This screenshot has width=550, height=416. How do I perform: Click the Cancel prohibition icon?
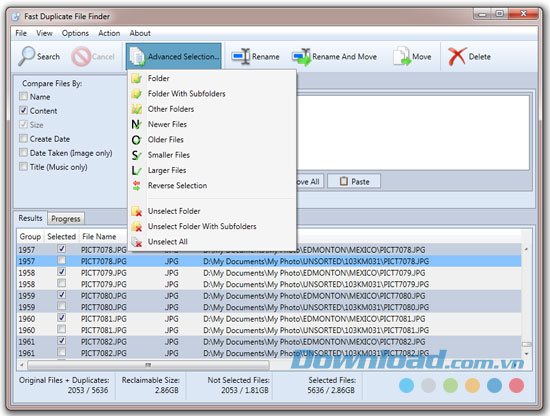[x=81, y=56]
